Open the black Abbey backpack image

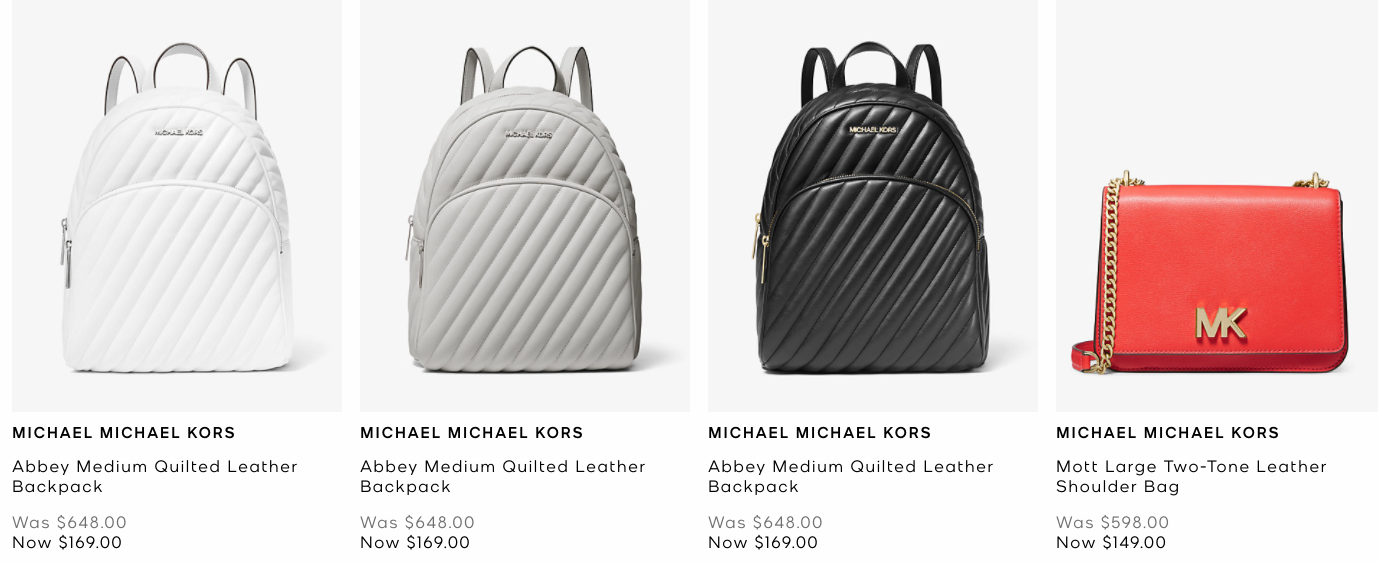tap(873, 206)
